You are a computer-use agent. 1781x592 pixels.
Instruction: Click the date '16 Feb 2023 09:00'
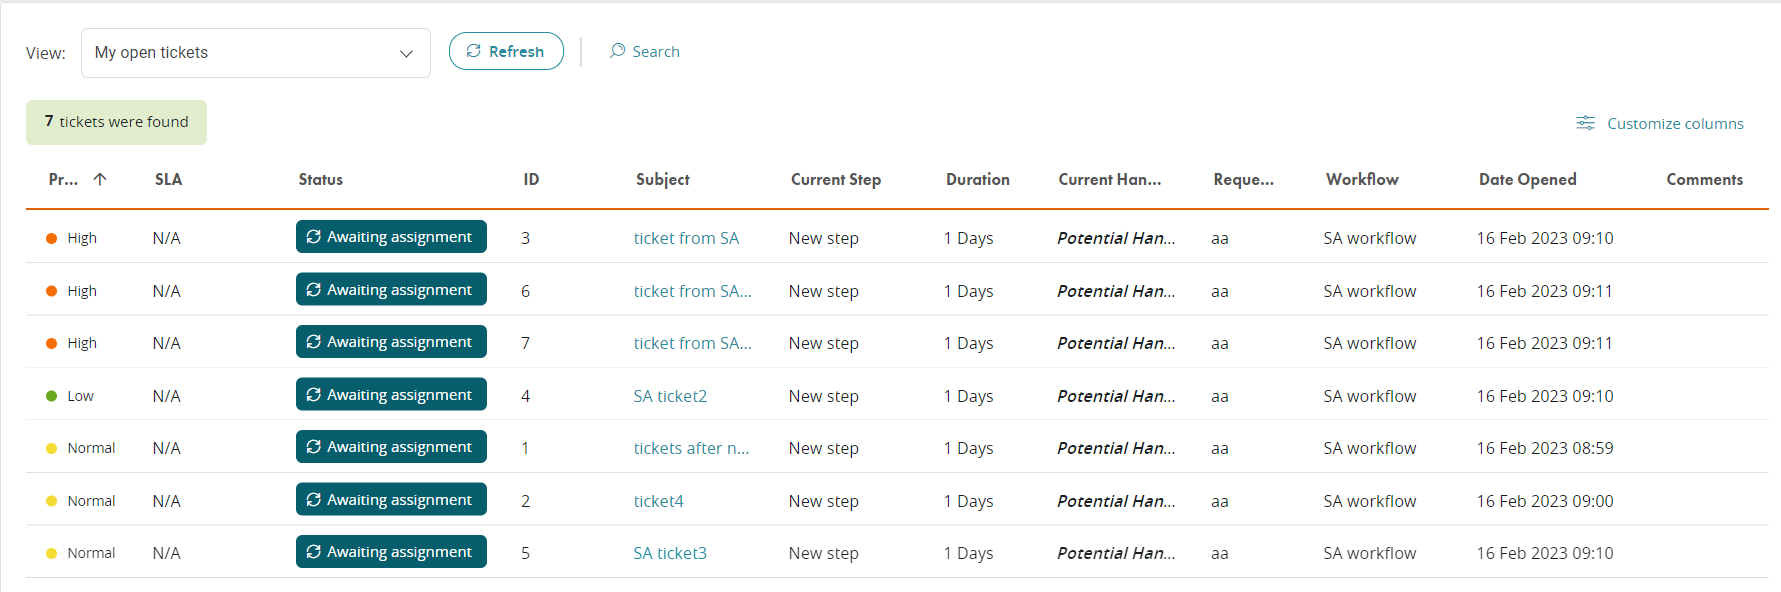click(1545, 501)
